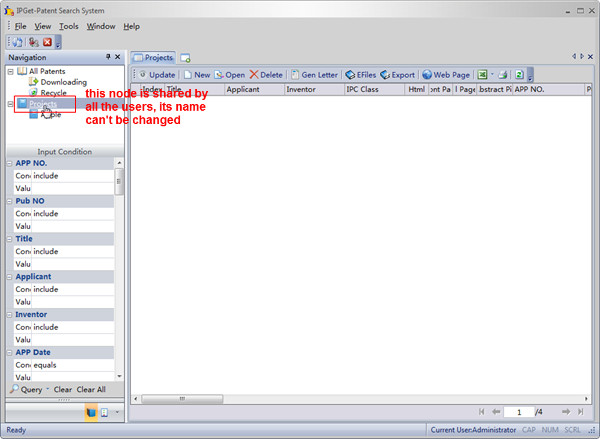Click EFiles toolbar button
The image size is (600, 439).
(361, 75)
